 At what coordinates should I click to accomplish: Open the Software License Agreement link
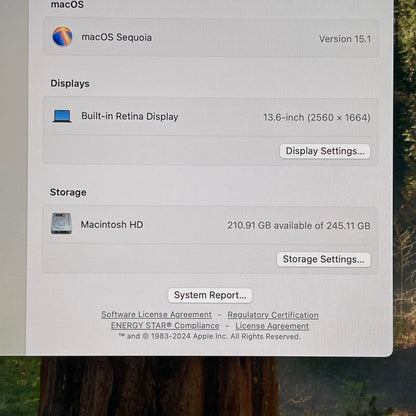156,315
